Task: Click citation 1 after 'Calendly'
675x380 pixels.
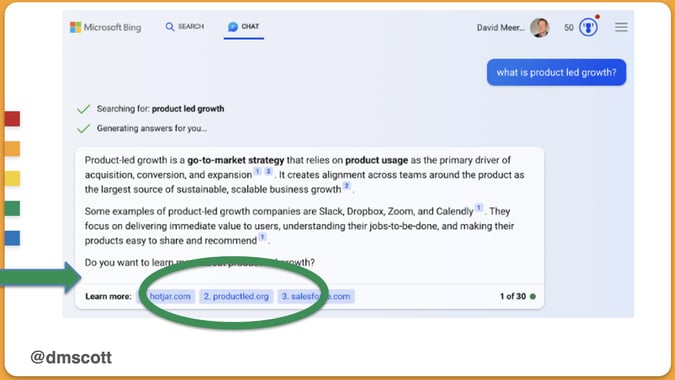Action: (x=479, y=208)
